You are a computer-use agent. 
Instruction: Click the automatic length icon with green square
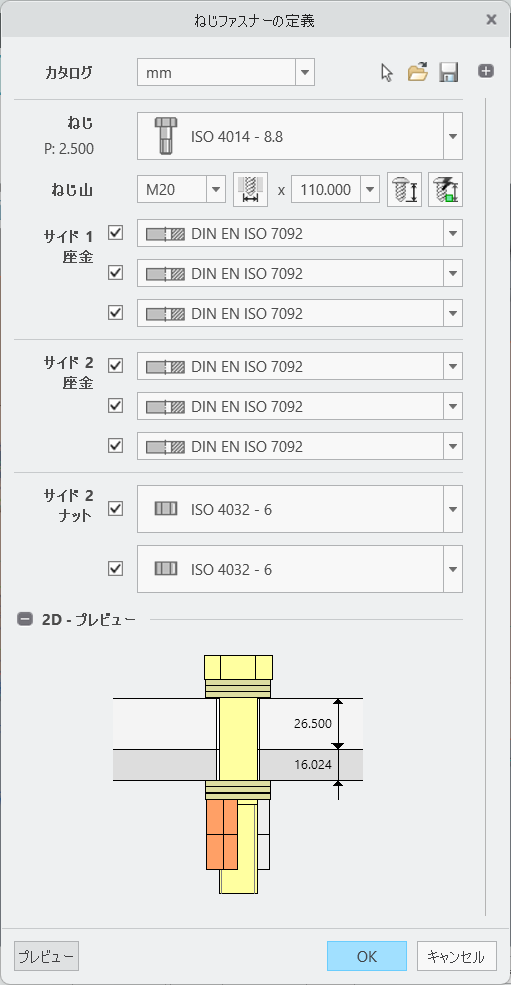446,189
